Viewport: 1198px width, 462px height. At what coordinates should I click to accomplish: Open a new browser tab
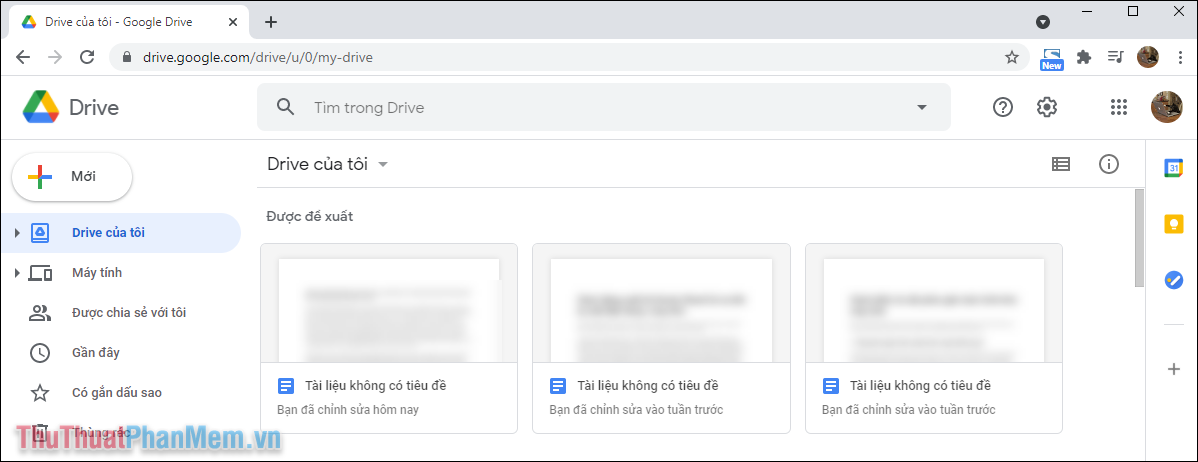click(x=270, y=22)
